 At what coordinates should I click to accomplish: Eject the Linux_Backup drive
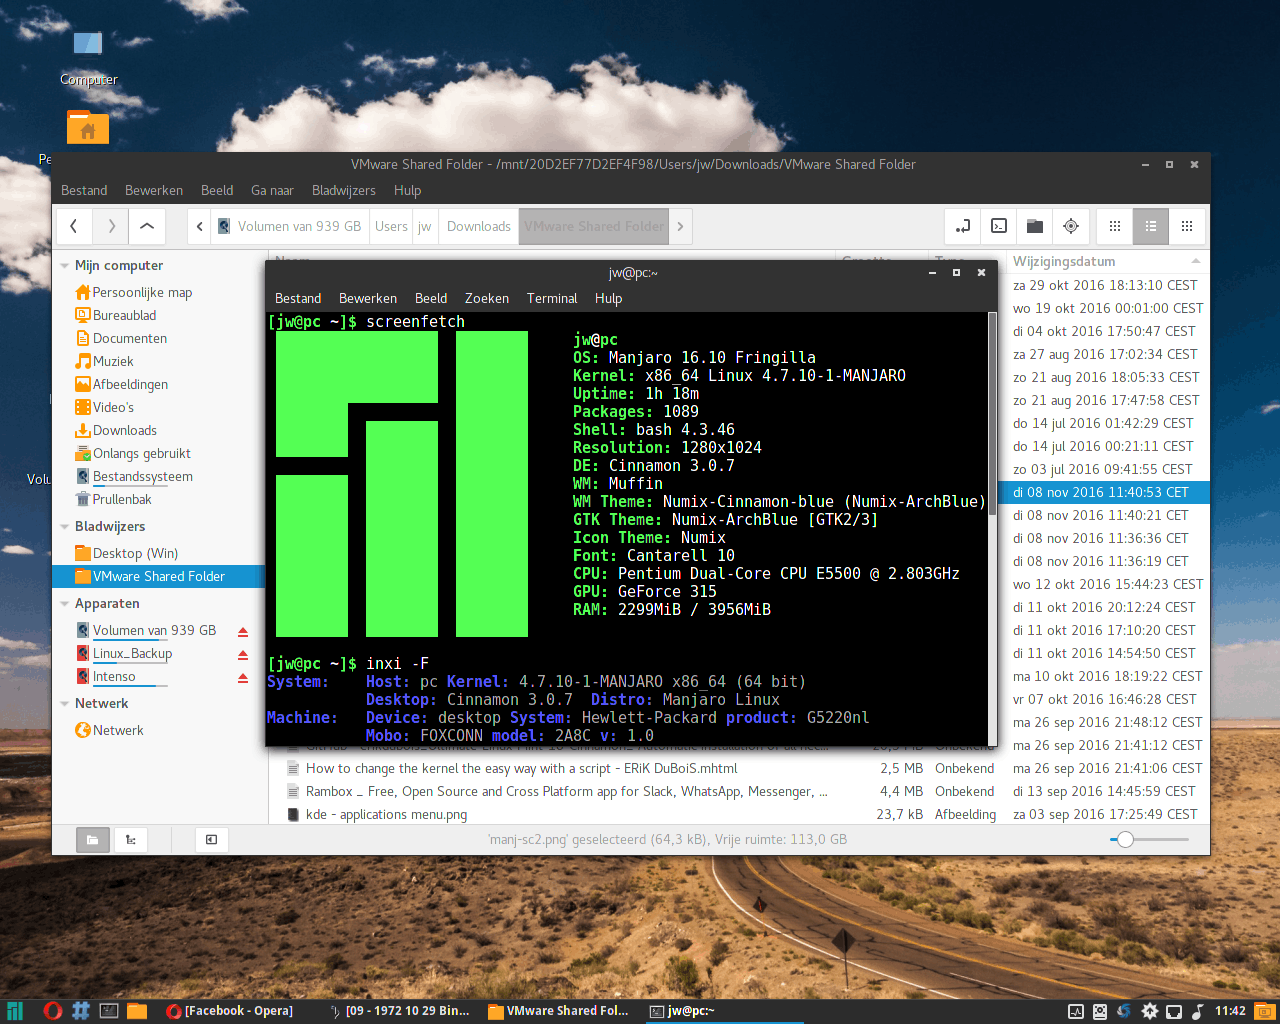point(242,655)
